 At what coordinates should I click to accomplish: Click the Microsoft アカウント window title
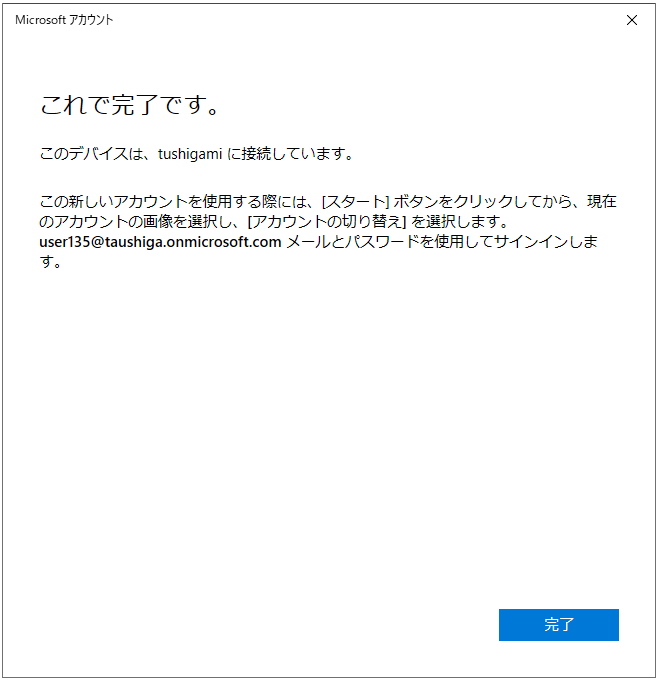pos(64,20)
